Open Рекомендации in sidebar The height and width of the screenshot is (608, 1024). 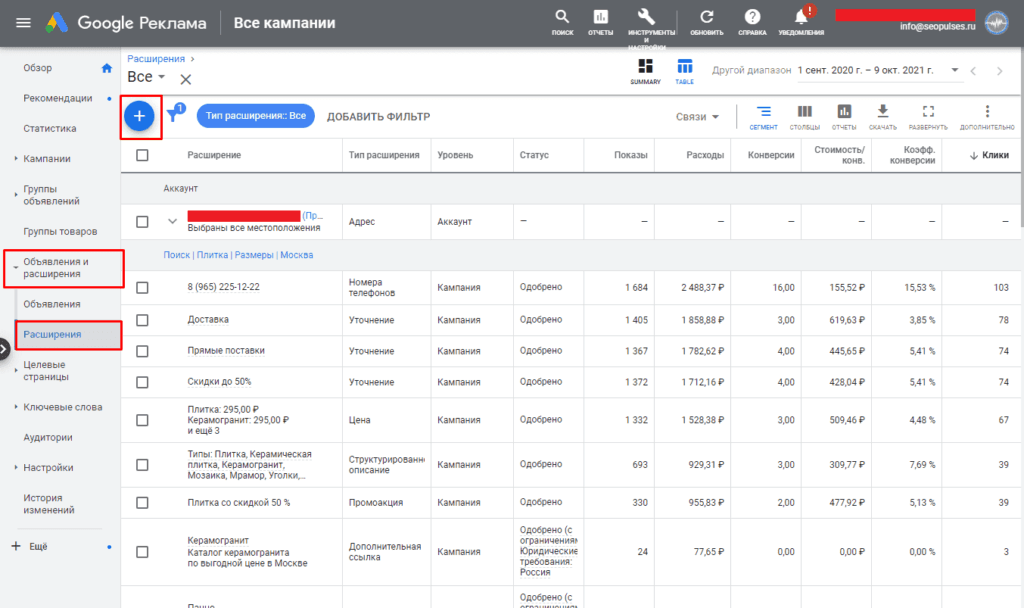[x=57, y=98]
